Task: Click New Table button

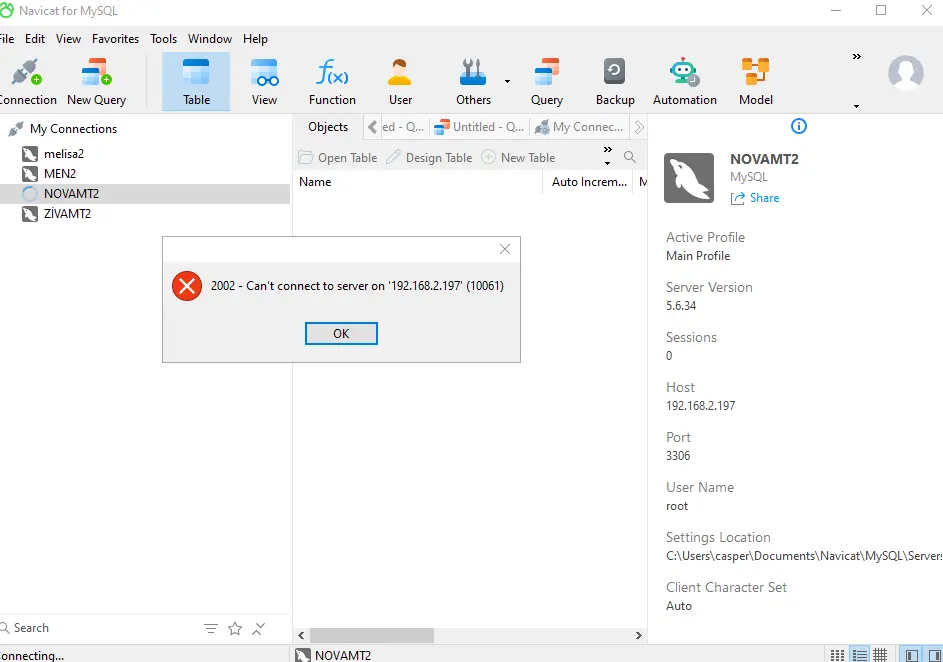Action: click(518, 158)
